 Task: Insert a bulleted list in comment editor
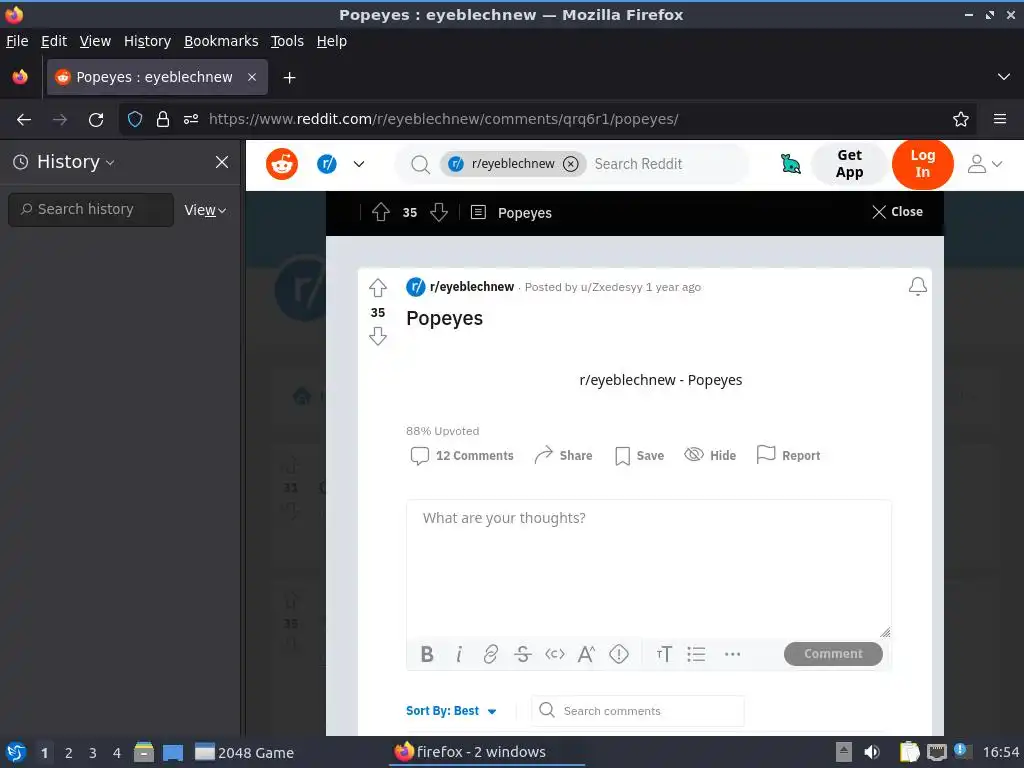[696, 654]
